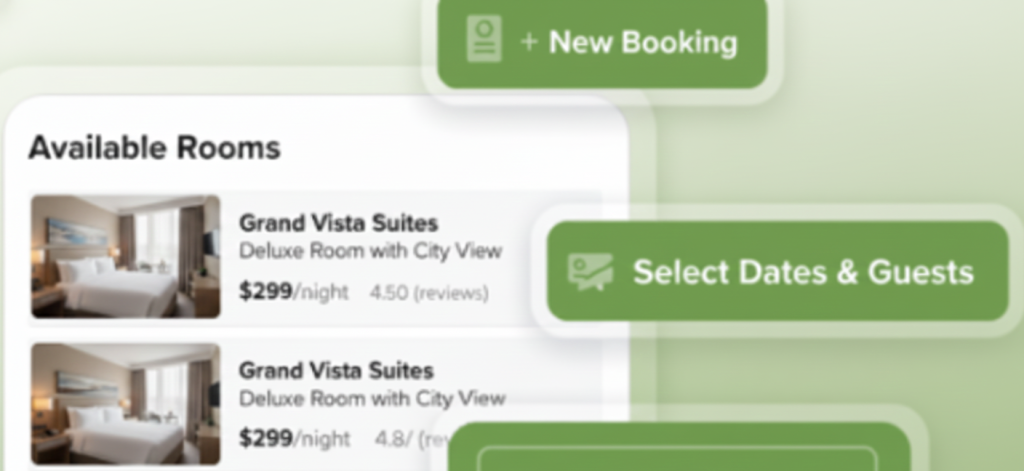The height and width of the screenshot is (471, 1024).
Task: Select "Deluxe Room with City View" in 4.50-rated listing
Action: point(370,250)
